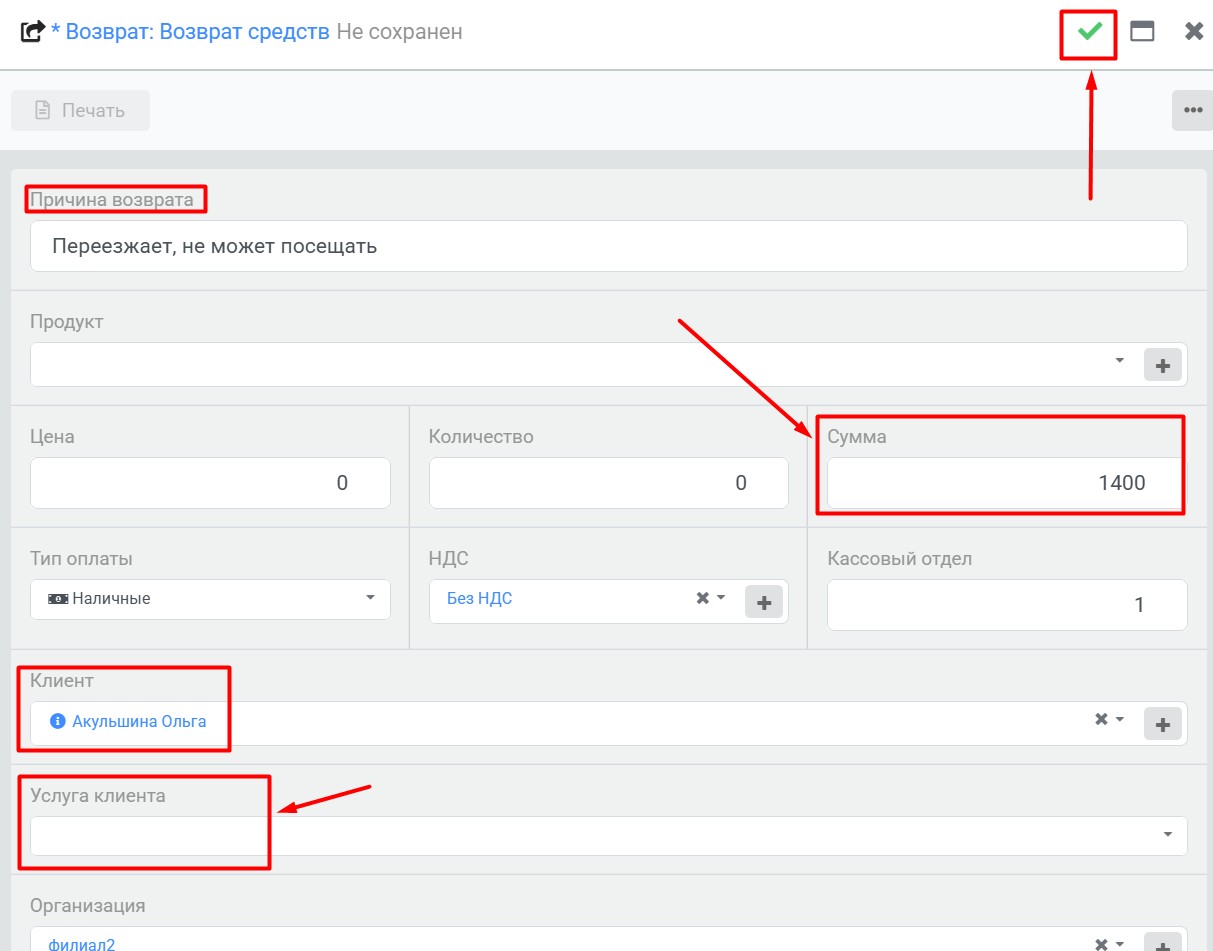
Task: Open the Услуга клиента dropdown
Action: (x=608, y=836)
